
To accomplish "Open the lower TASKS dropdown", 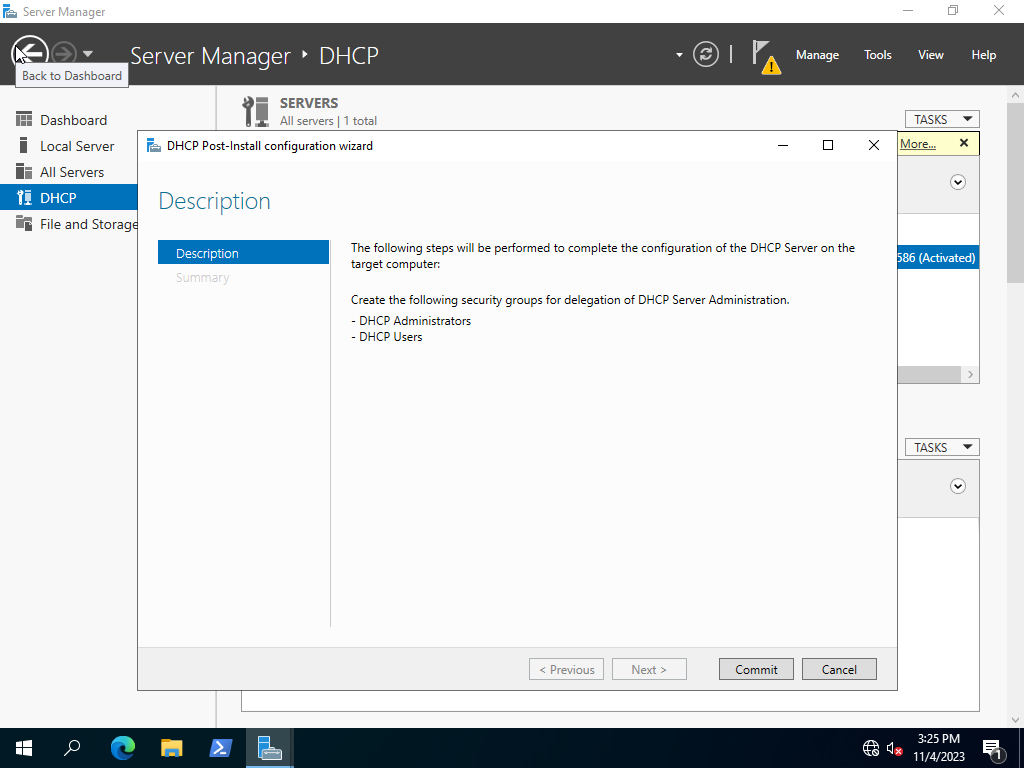I will click(942, 447).
